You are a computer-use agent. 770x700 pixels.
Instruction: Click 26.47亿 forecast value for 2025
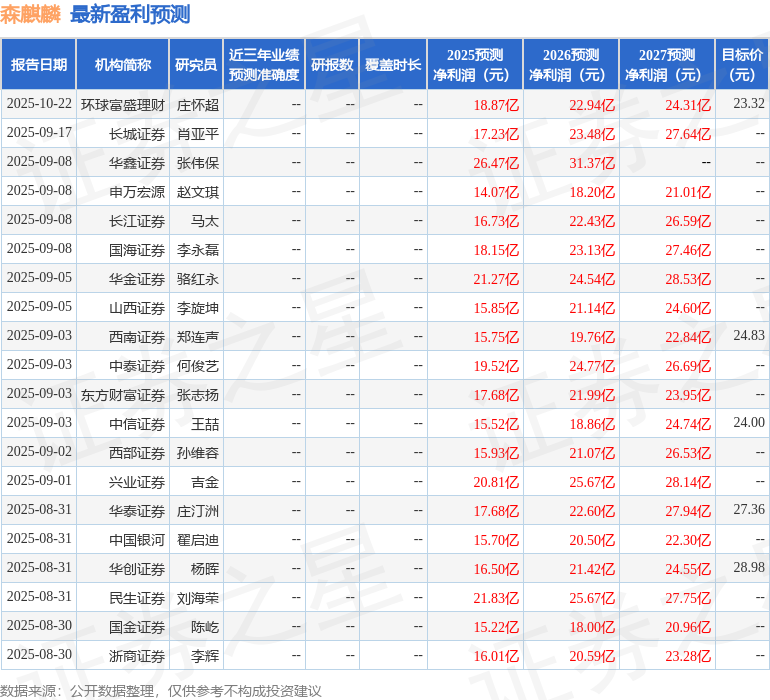click(496, 163)
